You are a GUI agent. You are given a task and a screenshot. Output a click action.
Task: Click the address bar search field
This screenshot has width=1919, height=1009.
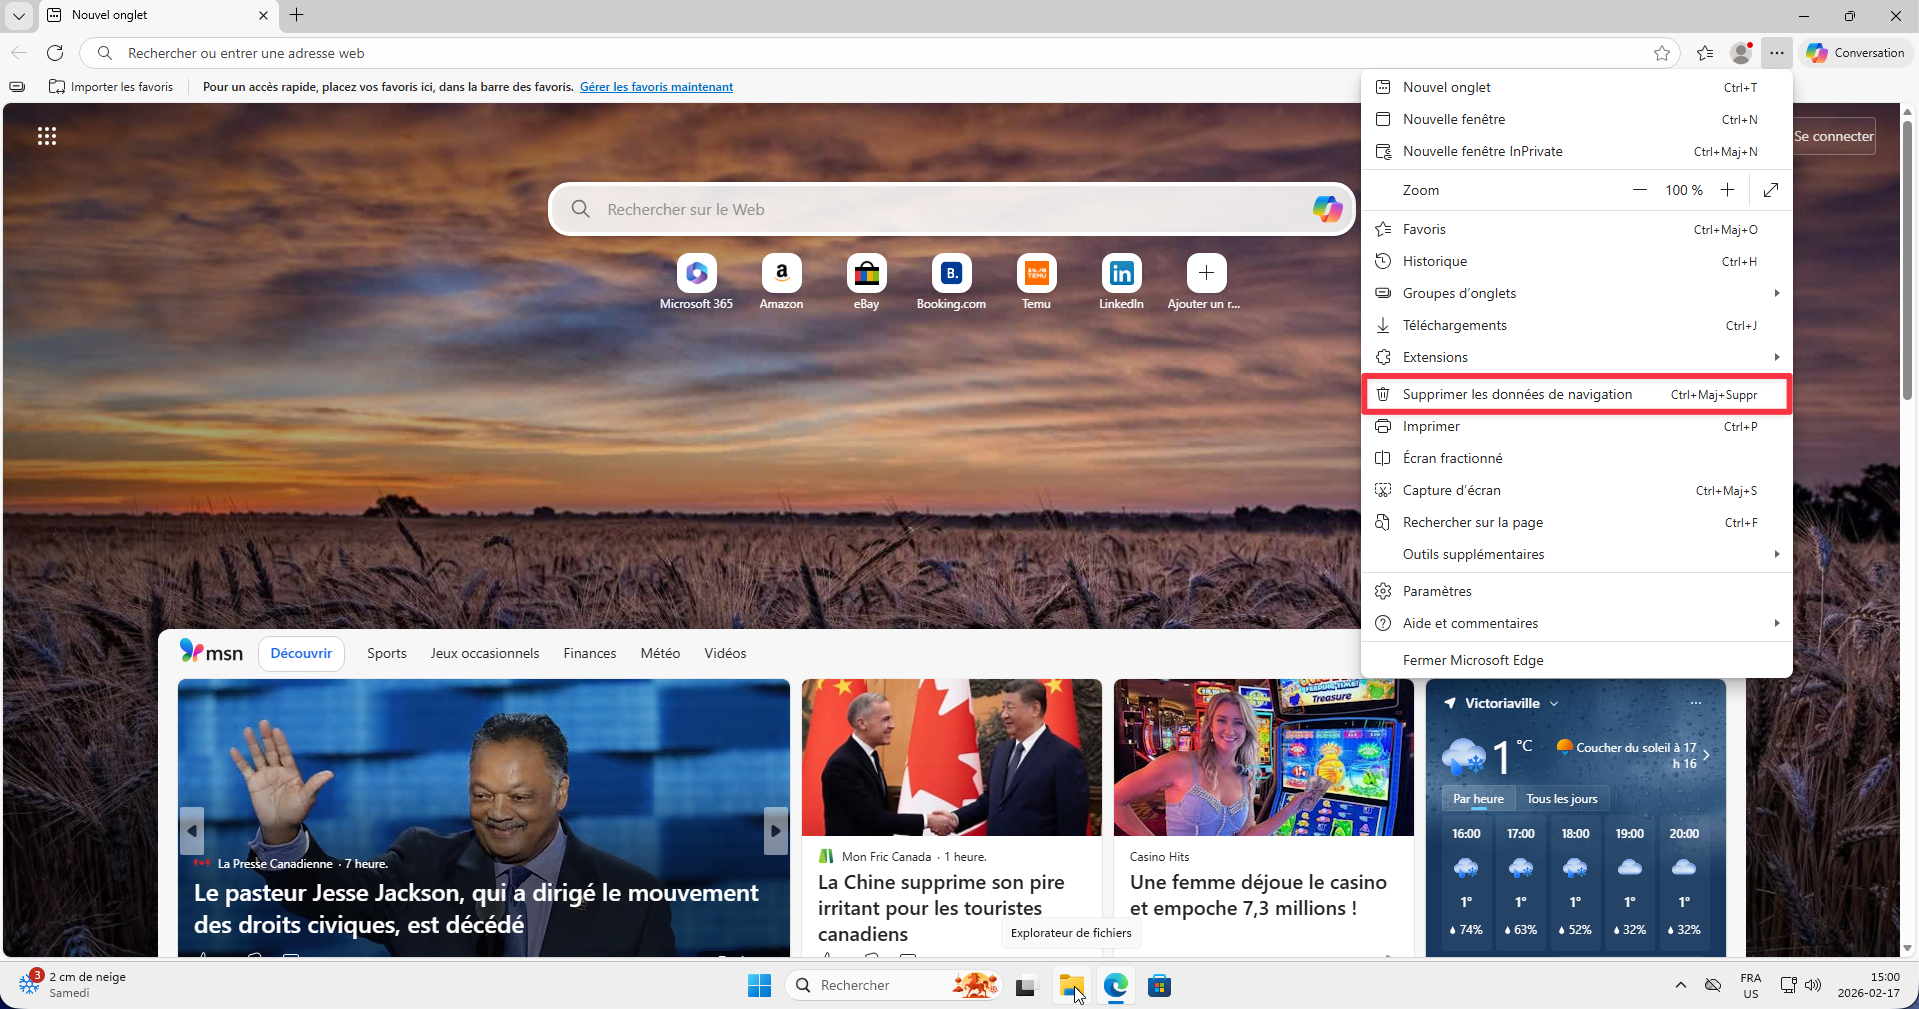(880, 53)
